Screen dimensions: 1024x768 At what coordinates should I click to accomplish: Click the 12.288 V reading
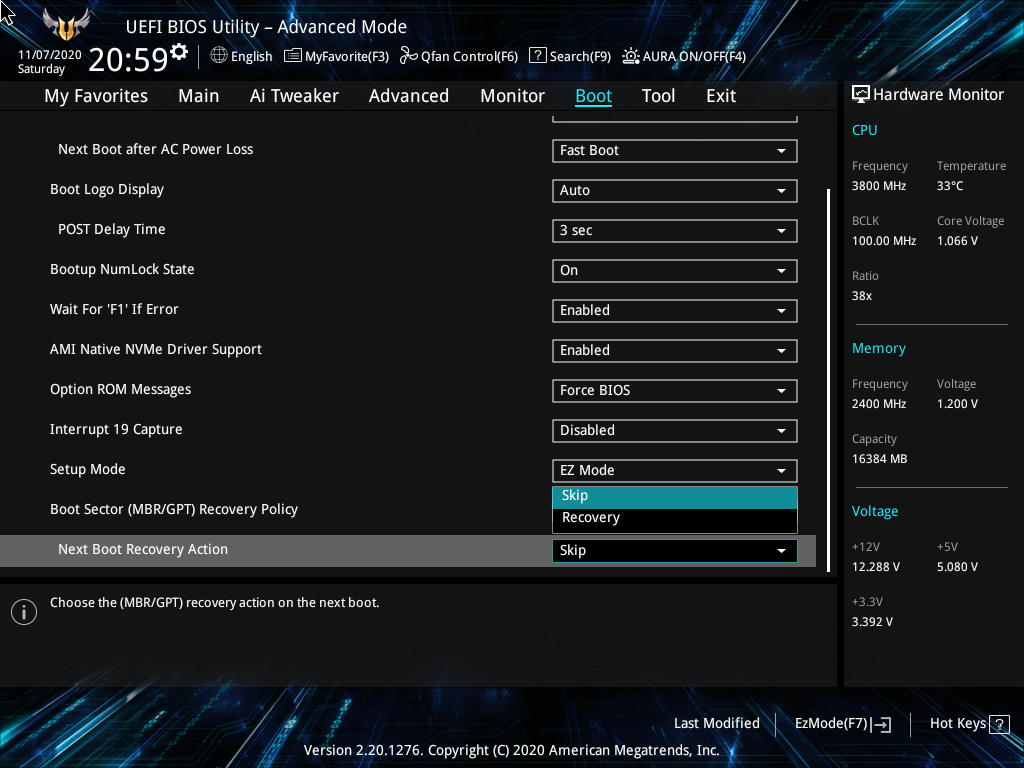point(876,568)
